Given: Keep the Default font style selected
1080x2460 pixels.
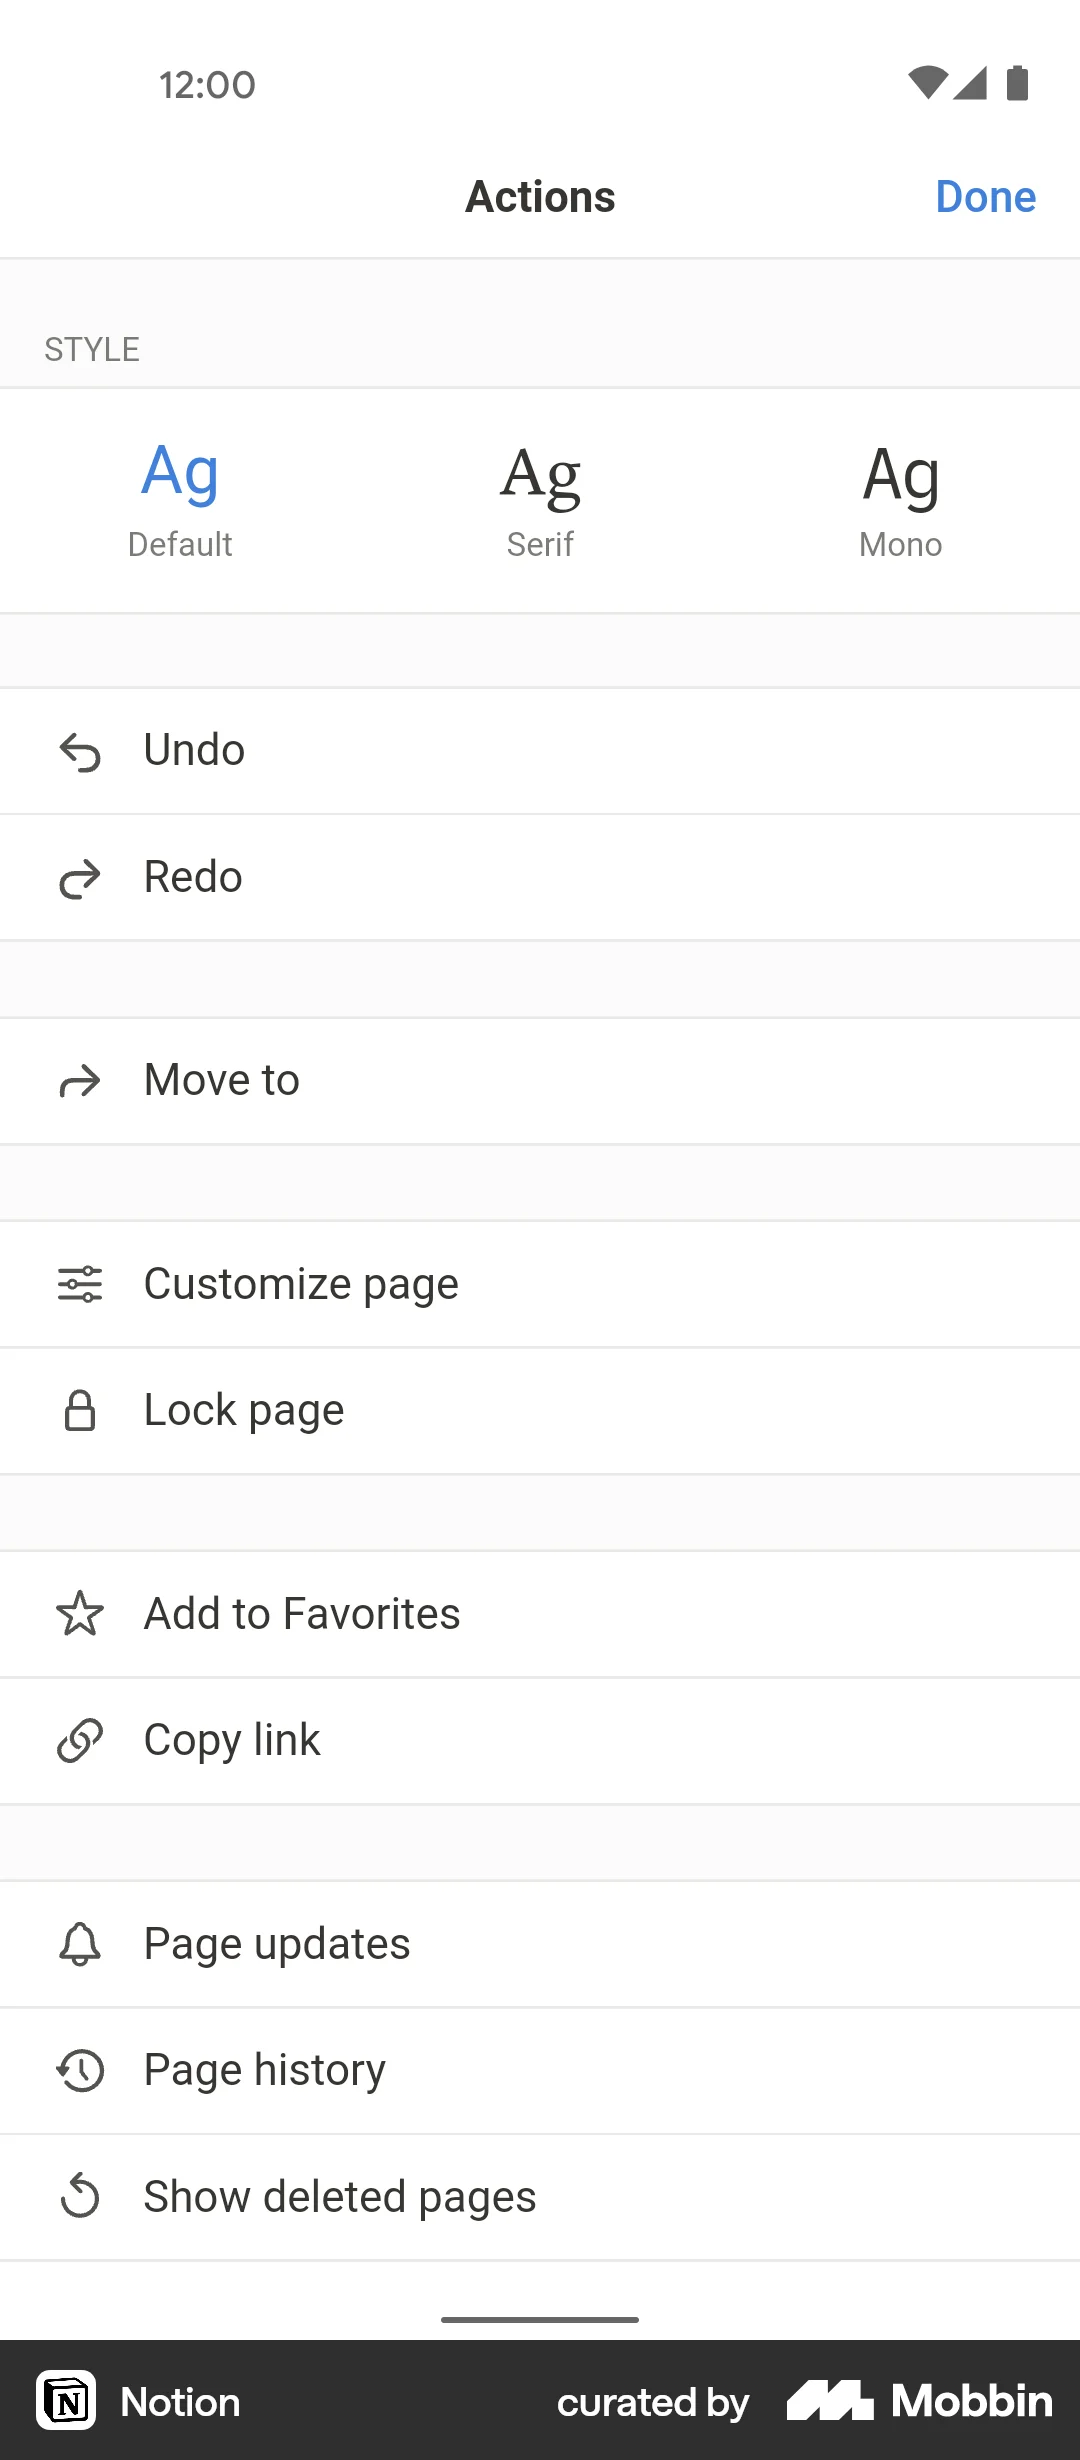Looking at the screenshot, I should coord(180,497).
